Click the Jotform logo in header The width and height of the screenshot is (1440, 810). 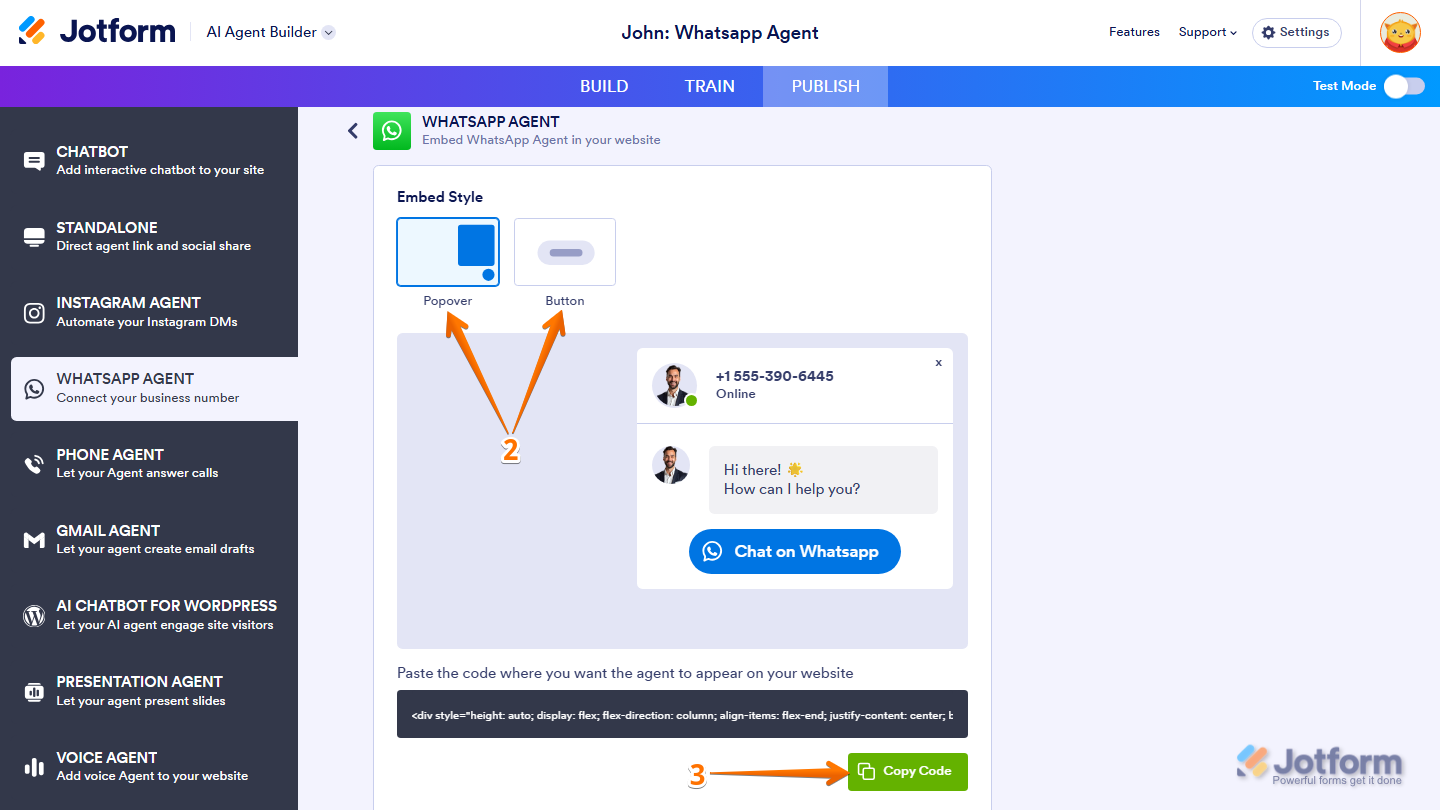(x=97, y=32)
